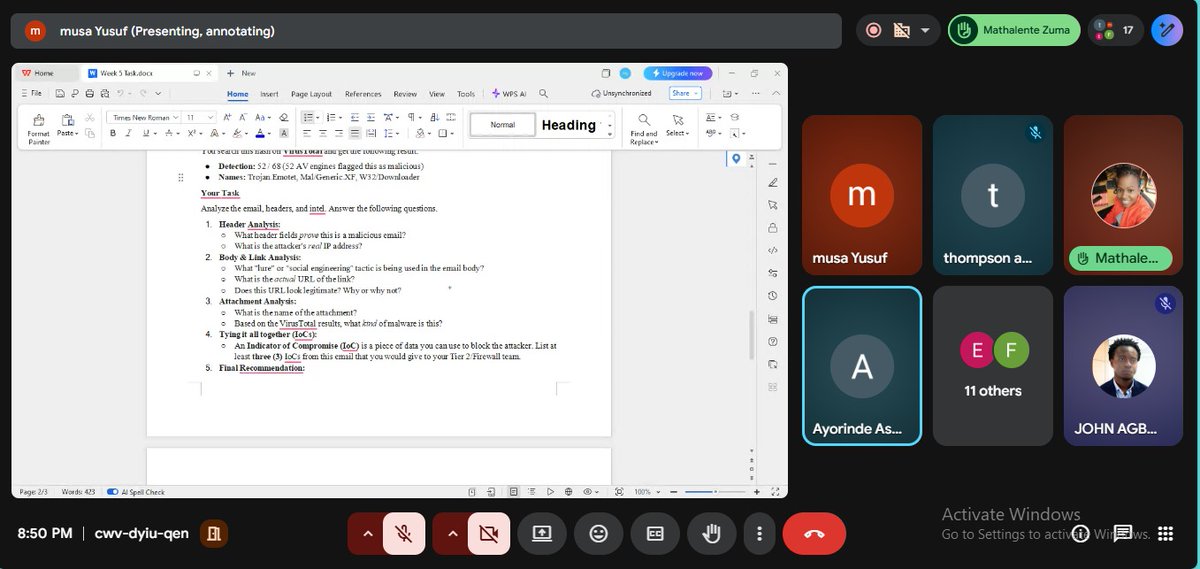Open more options three-dot menu in call bar
Screen dimensions: 1200x569
pos(760,534)
